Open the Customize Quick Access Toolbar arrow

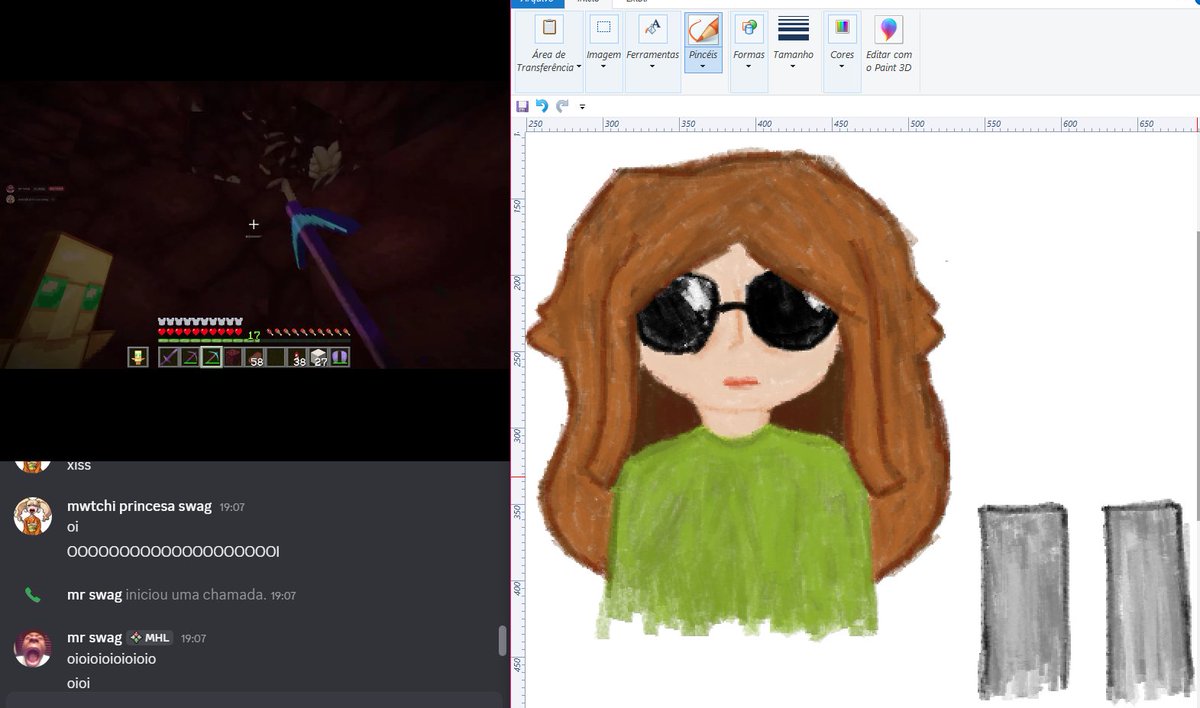[x=582, y=106]
